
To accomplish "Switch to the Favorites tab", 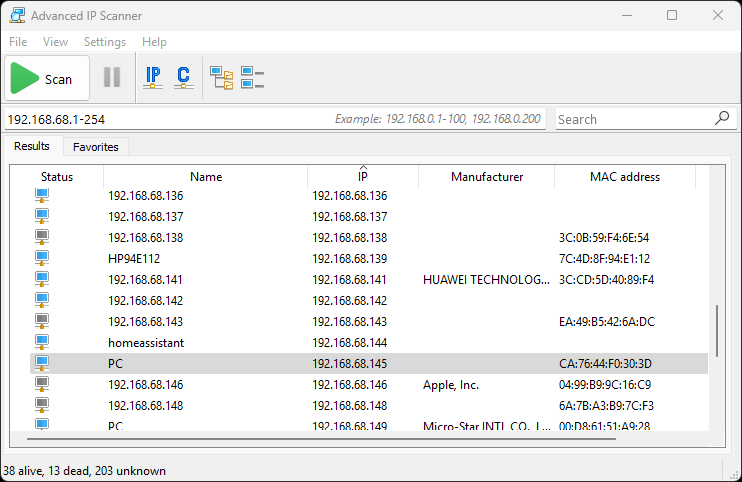I will (96, 147).
